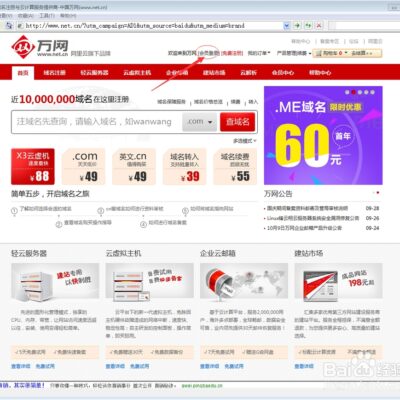The height and width of the screenshot is (400, 400).
Task: Open the 会员中心 navigation tab
Action: (283, 73)
